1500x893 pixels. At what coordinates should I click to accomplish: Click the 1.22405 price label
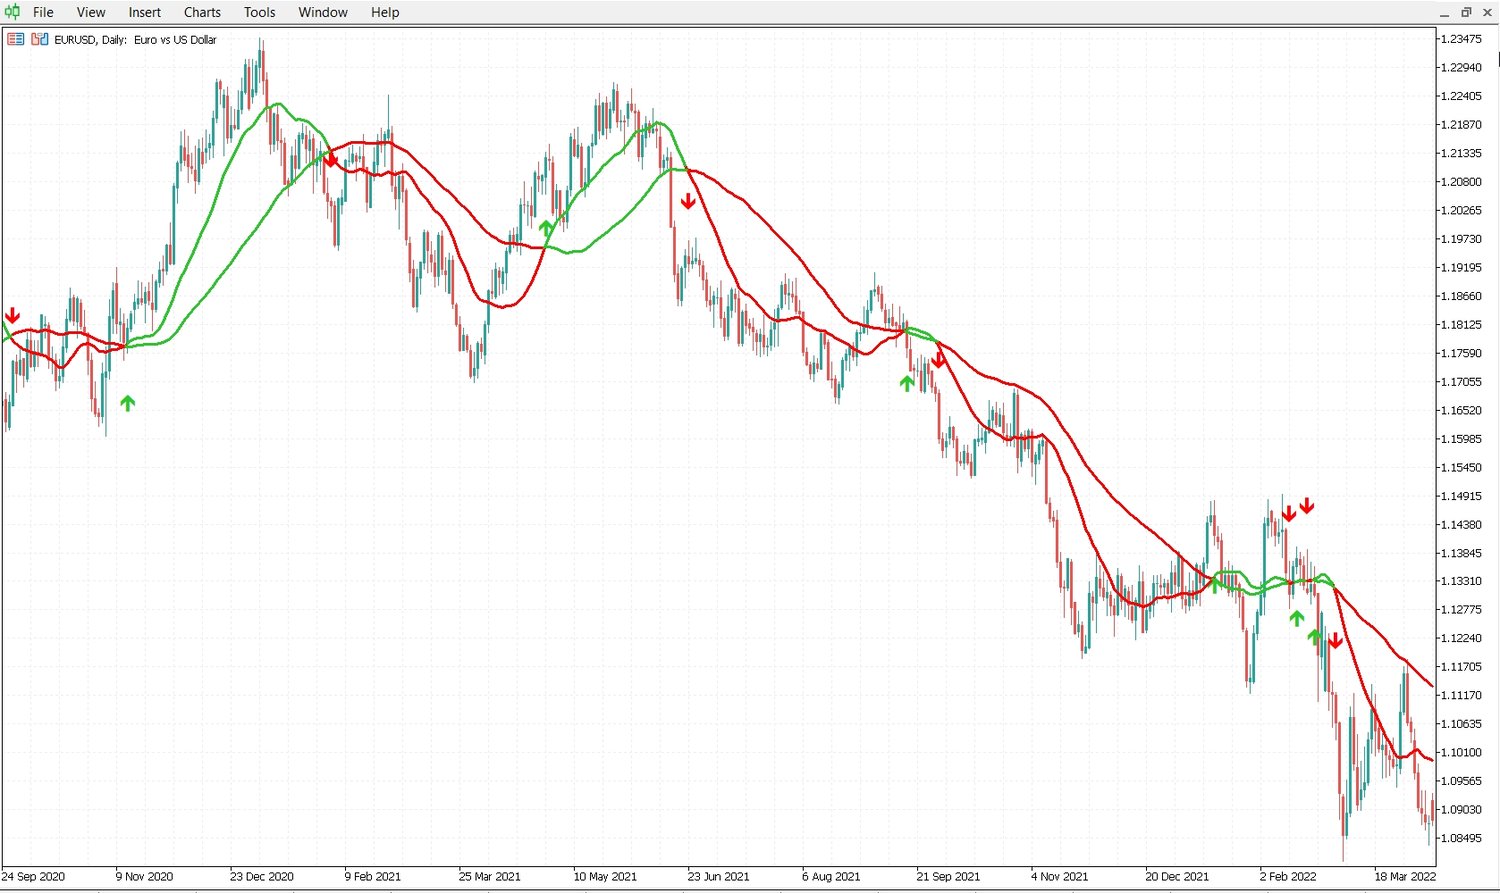pos(1462,96)
